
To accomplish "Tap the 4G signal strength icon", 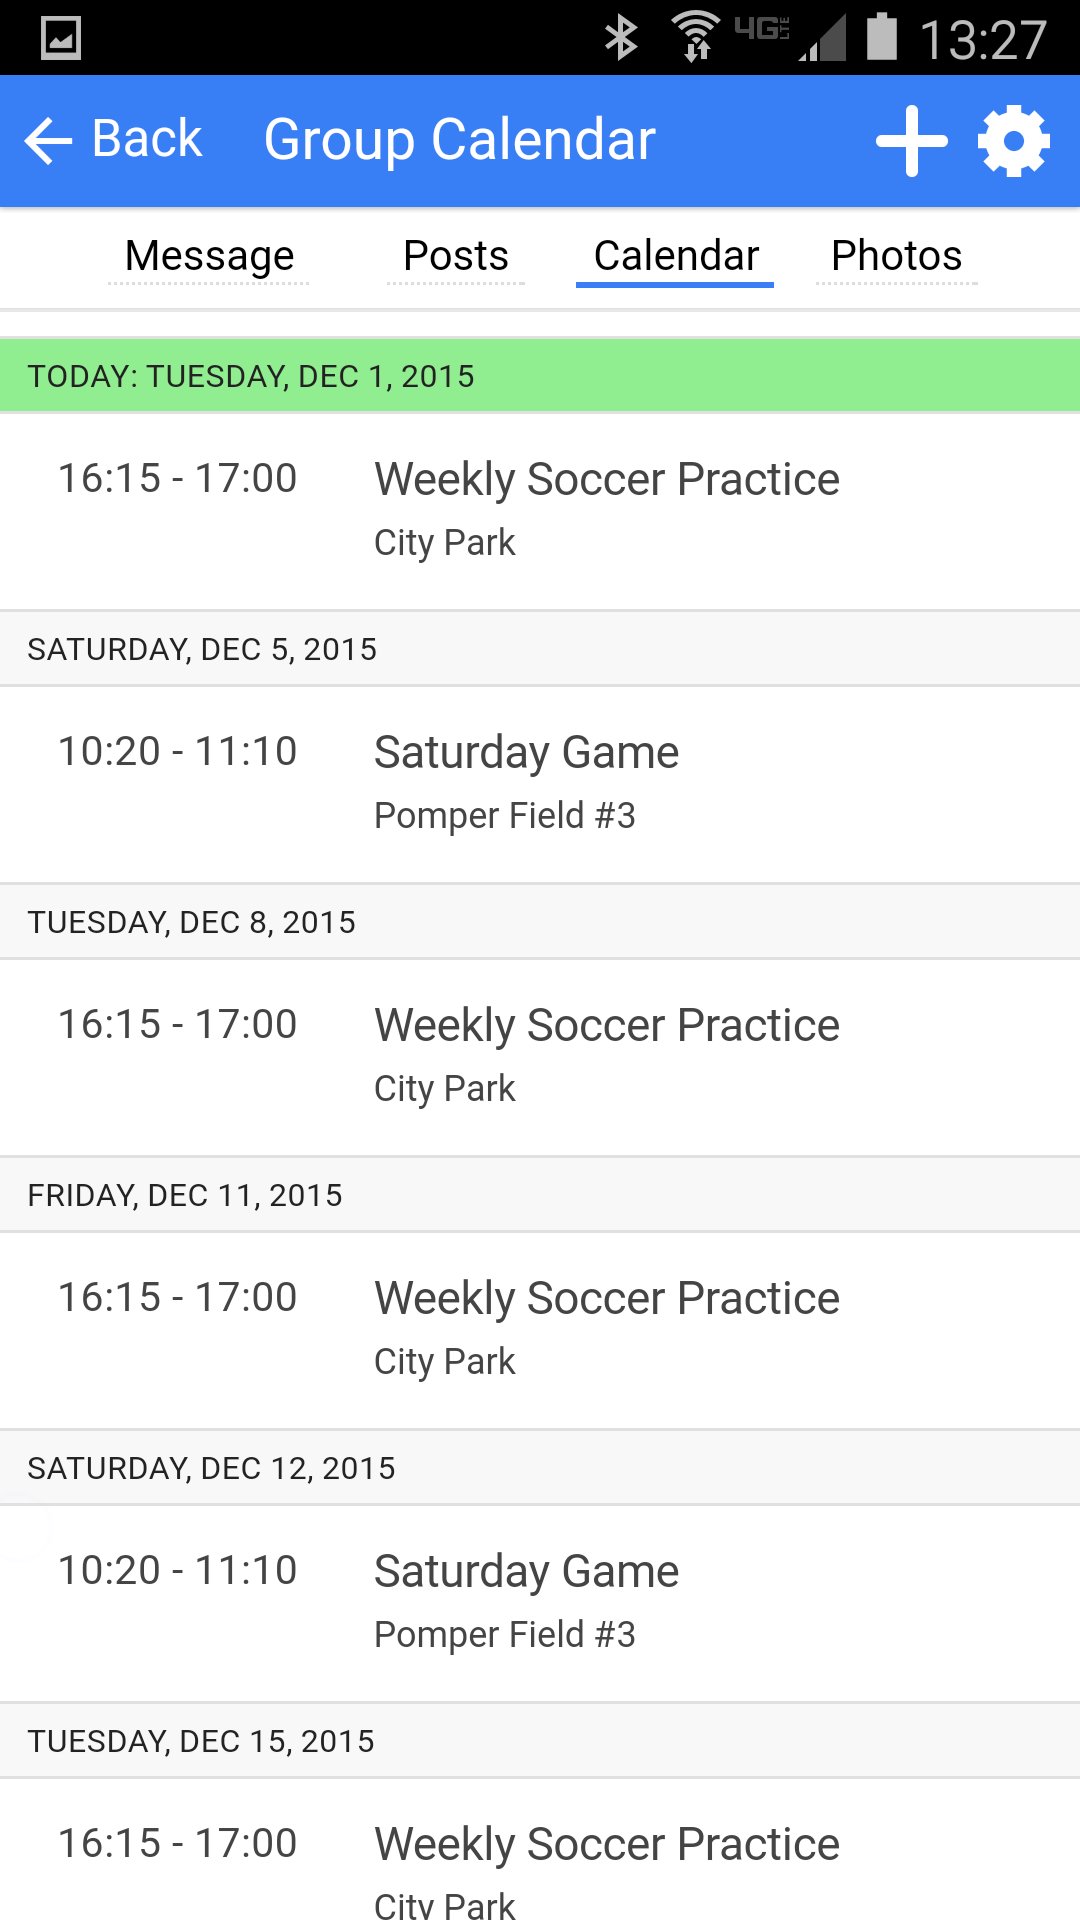I will pyautogui.click(x=790, y=38).
